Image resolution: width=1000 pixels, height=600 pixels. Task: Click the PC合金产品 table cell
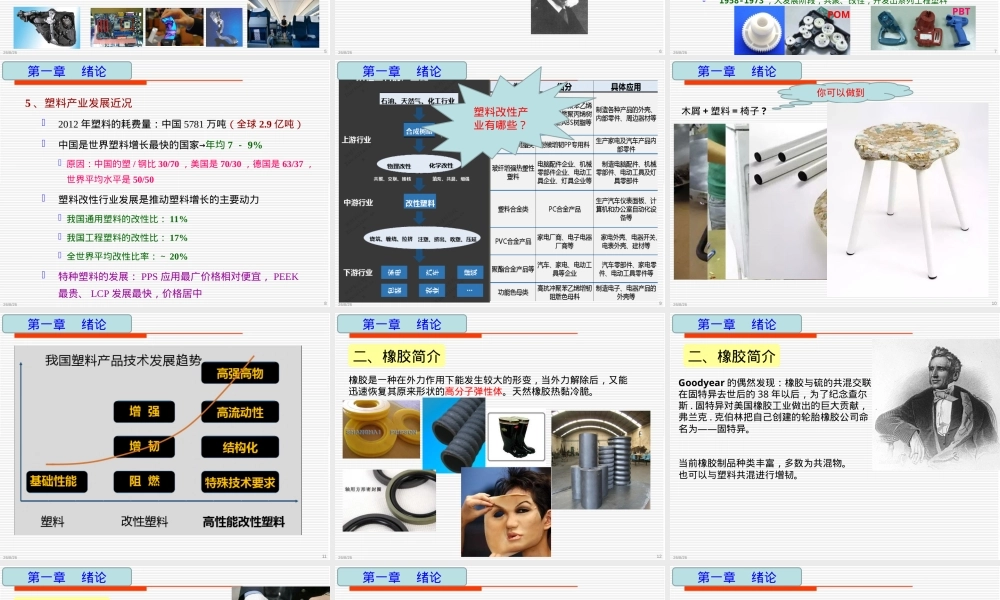pos(564,209)
